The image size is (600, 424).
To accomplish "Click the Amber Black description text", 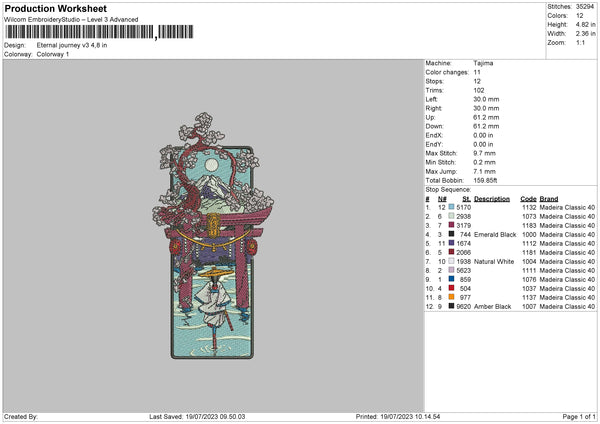I will pyautogui.click(x=492, y=307).
